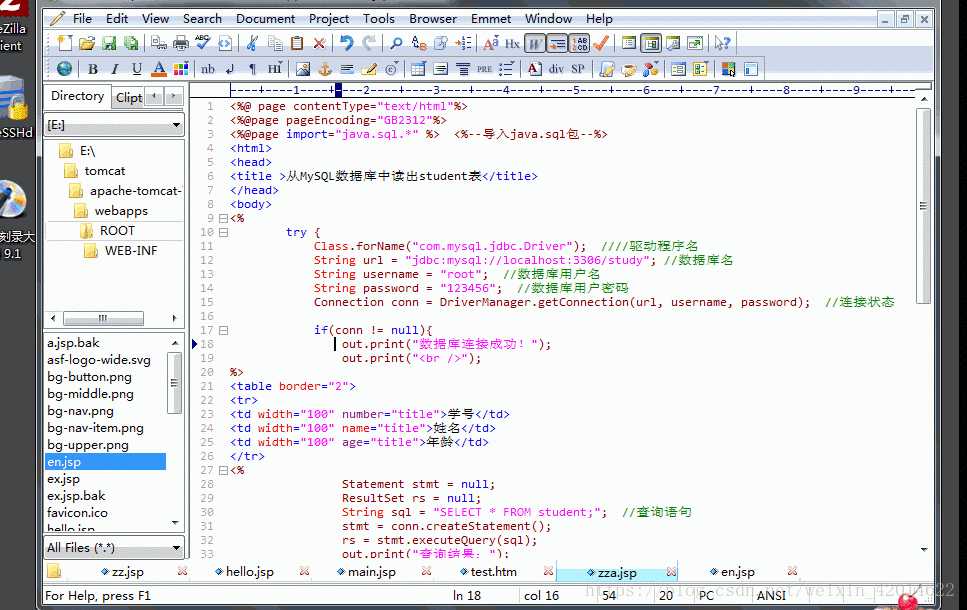The width and height of the screenshot is (967, 610).
Task: Click the Go to Line icon
Action: (463, 43)
